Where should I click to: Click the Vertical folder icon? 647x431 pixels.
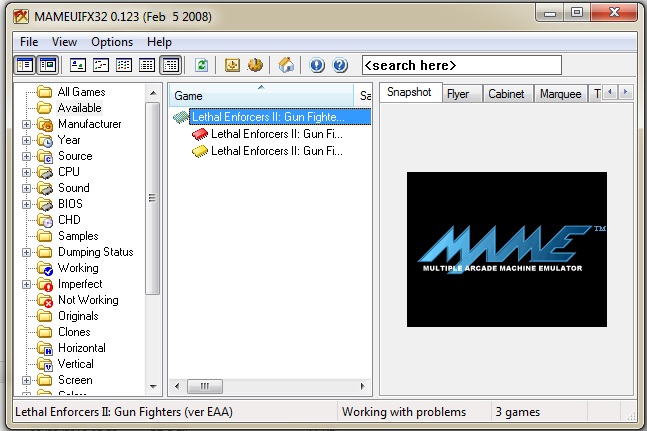coord(45,365)
